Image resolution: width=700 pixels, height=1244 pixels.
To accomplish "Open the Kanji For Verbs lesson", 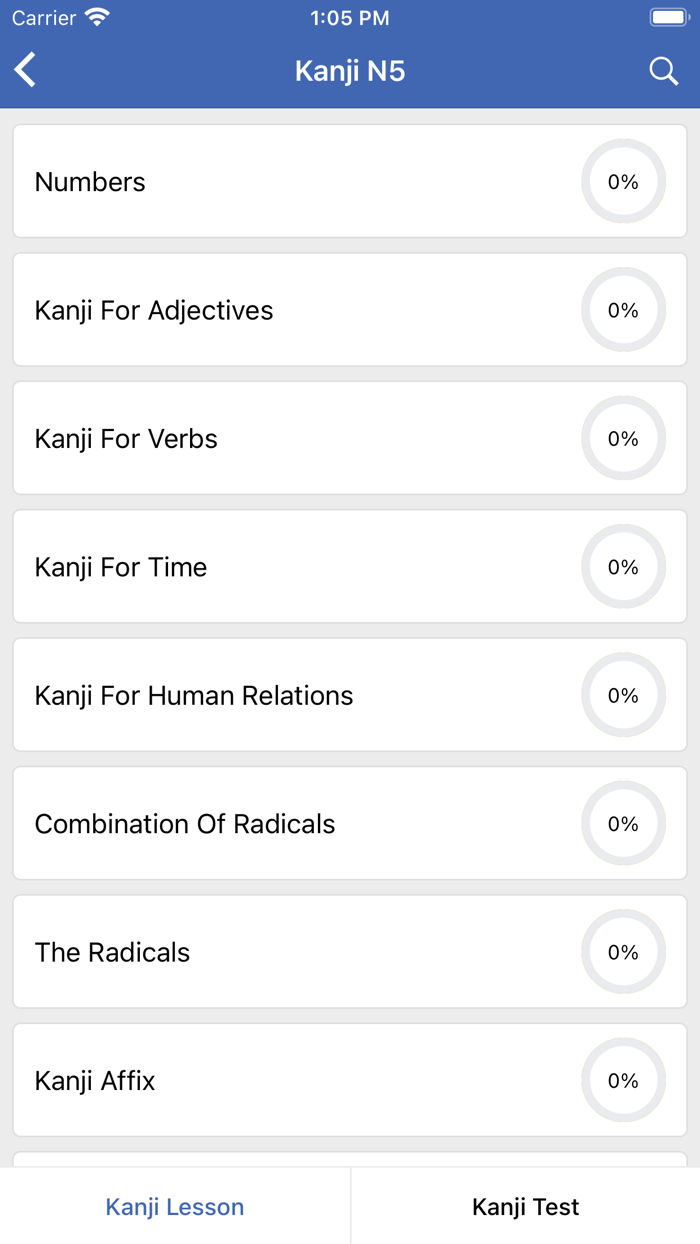I will tap(126, 439).
